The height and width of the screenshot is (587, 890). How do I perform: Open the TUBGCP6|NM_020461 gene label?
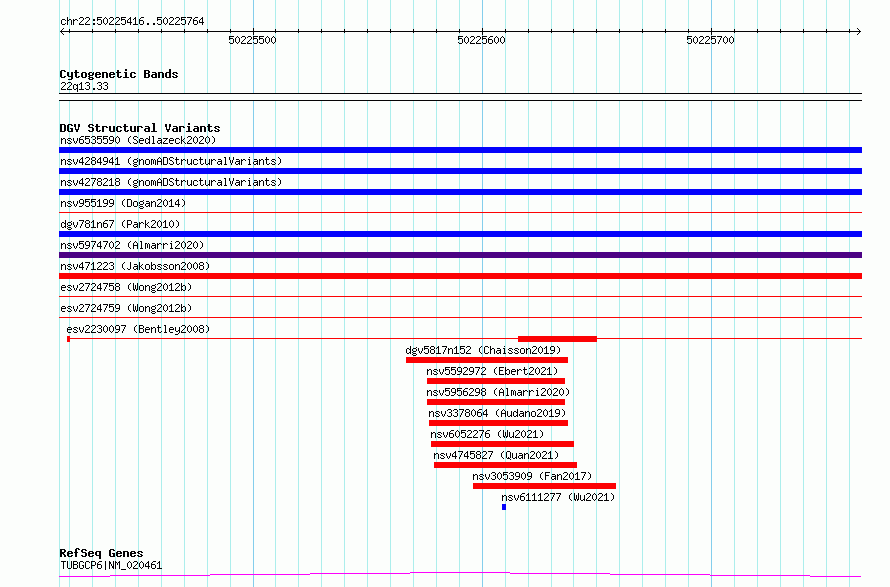click(x=110, y=566)
